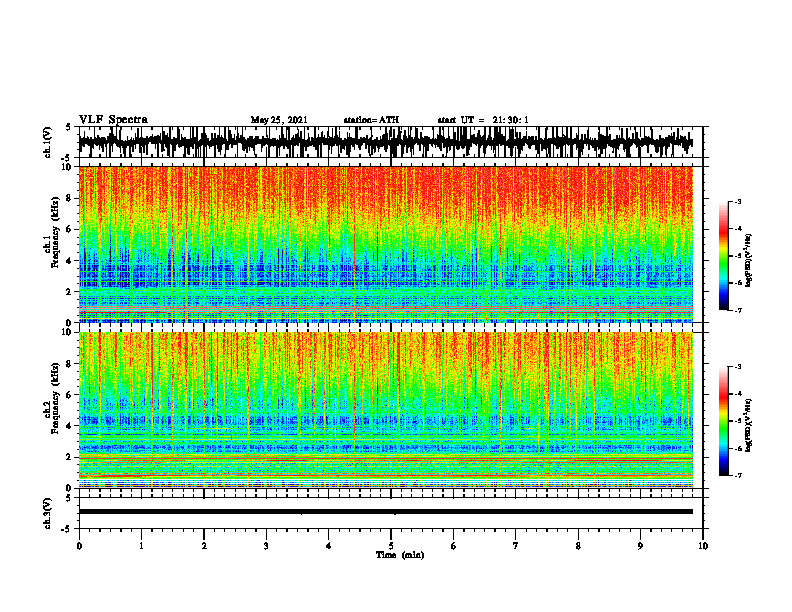Click the "station= ATH" header label
This screenshot has width=792, height=612.
click(371, 120)
